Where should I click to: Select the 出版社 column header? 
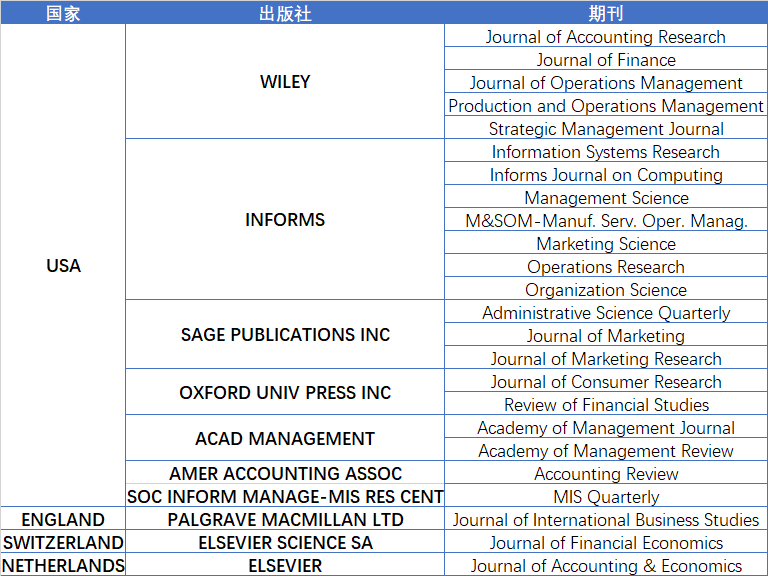coord(285,13)
